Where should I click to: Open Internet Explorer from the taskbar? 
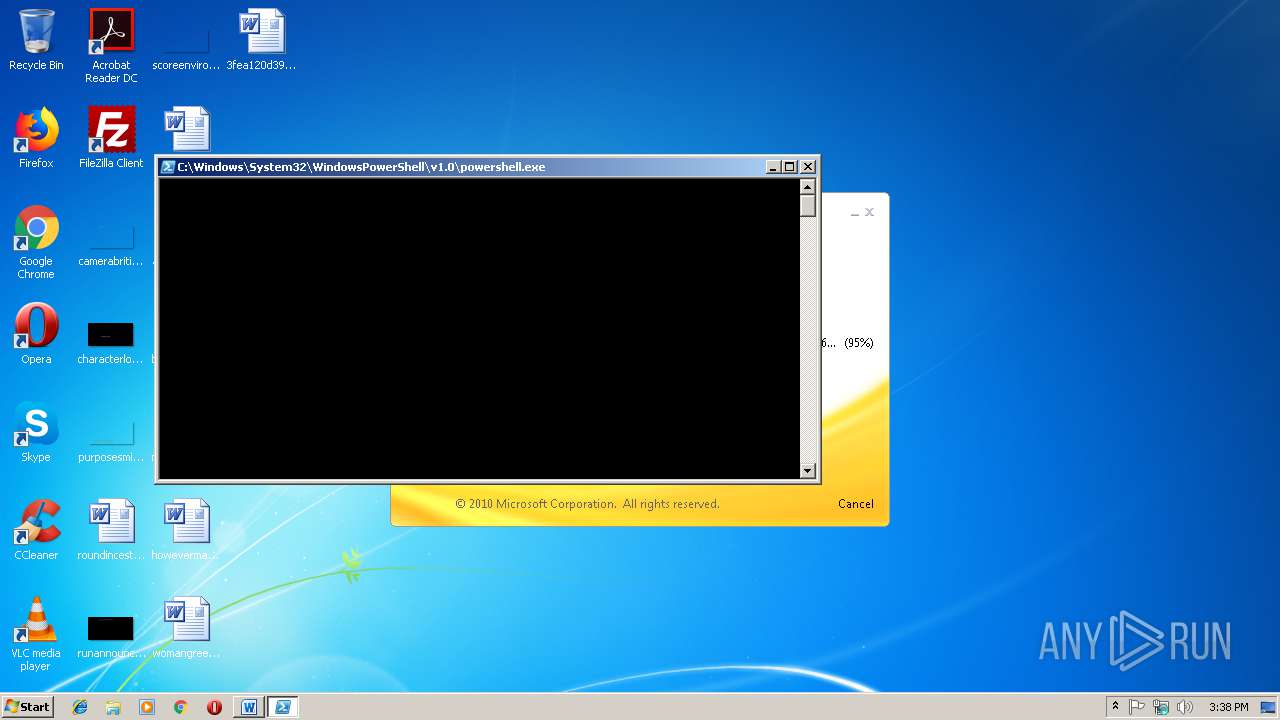pyautogui.click(x=80, y=707)
